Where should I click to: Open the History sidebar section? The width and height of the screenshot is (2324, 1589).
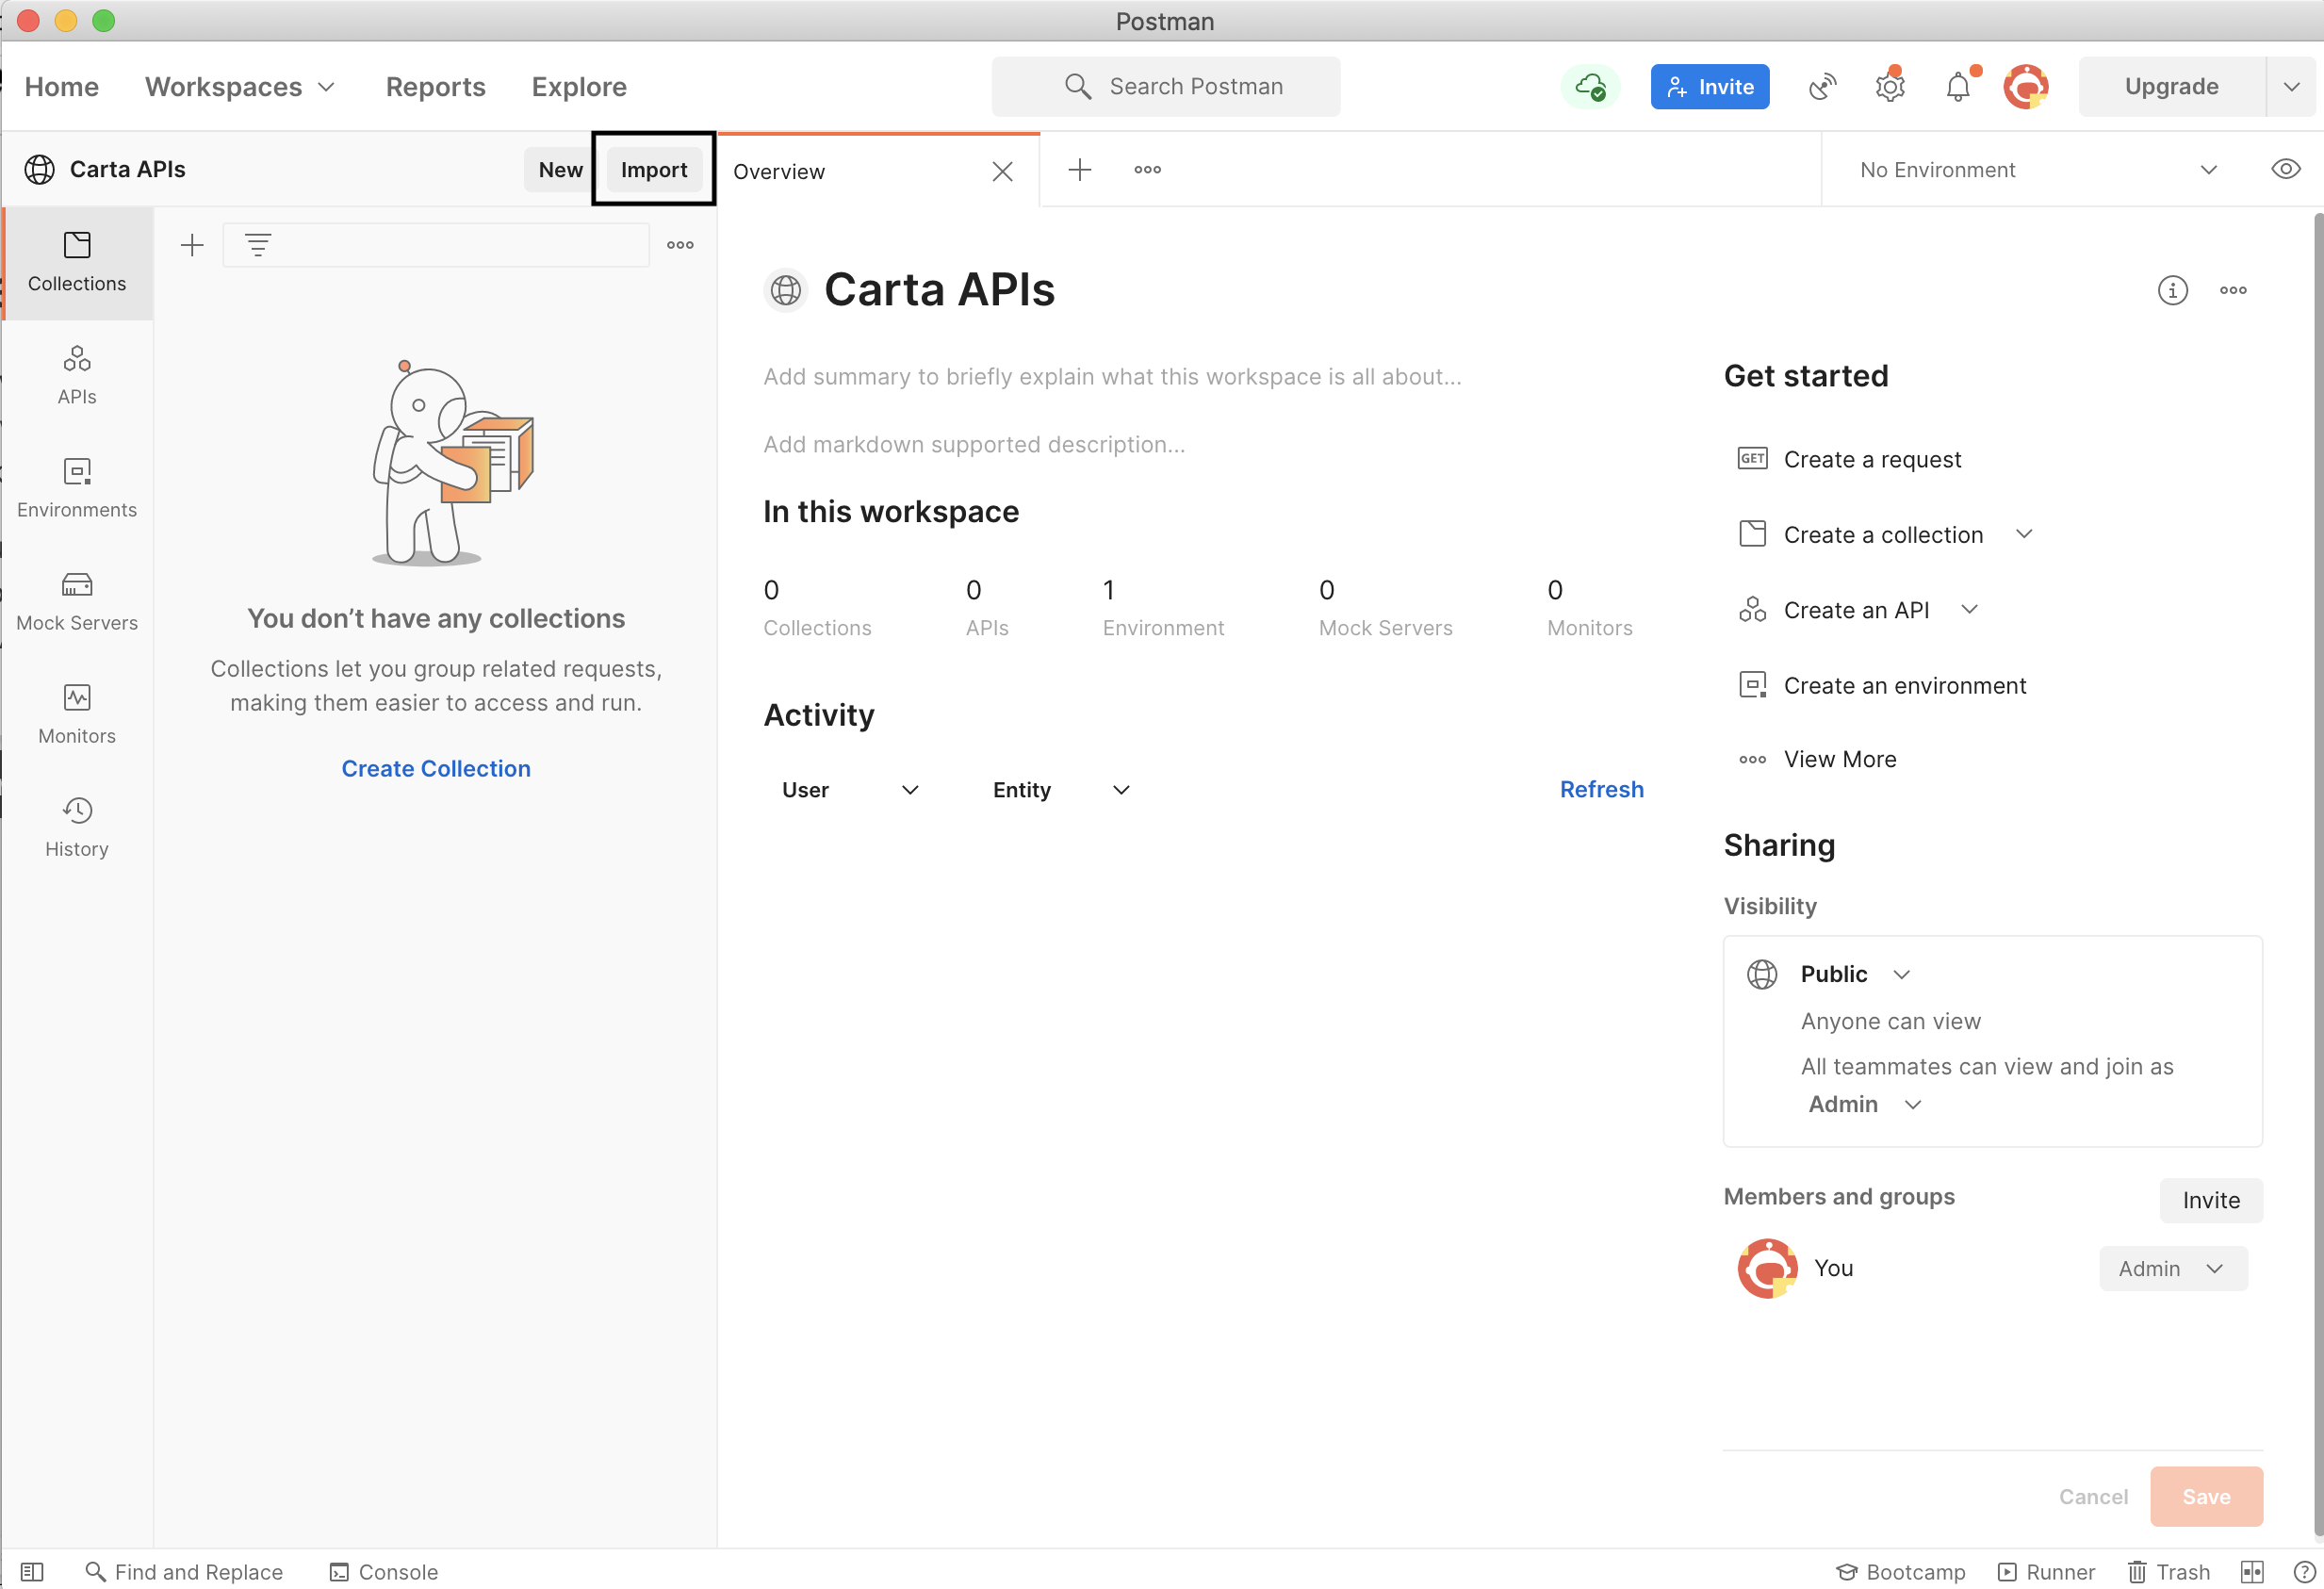(x=77, y=827)
